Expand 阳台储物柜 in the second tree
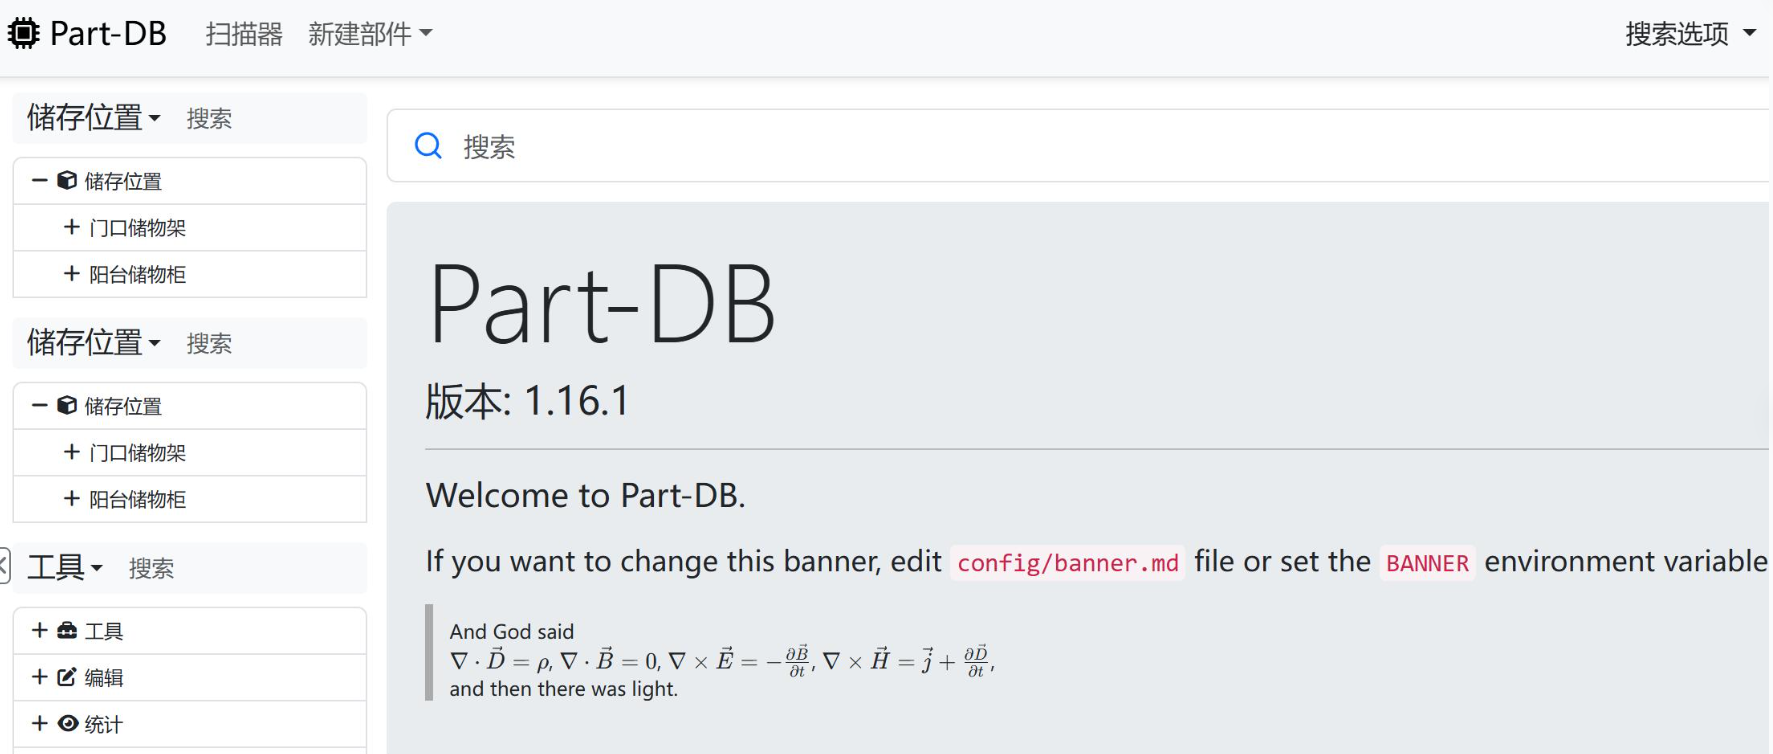The image size is (1773, 754). (x=72, y=499)
